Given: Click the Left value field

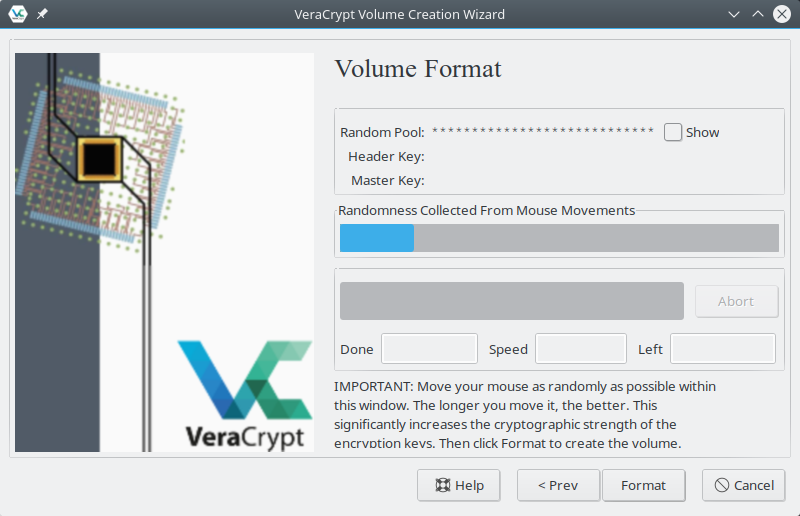Looking at the screenshot, I should 722,349.
